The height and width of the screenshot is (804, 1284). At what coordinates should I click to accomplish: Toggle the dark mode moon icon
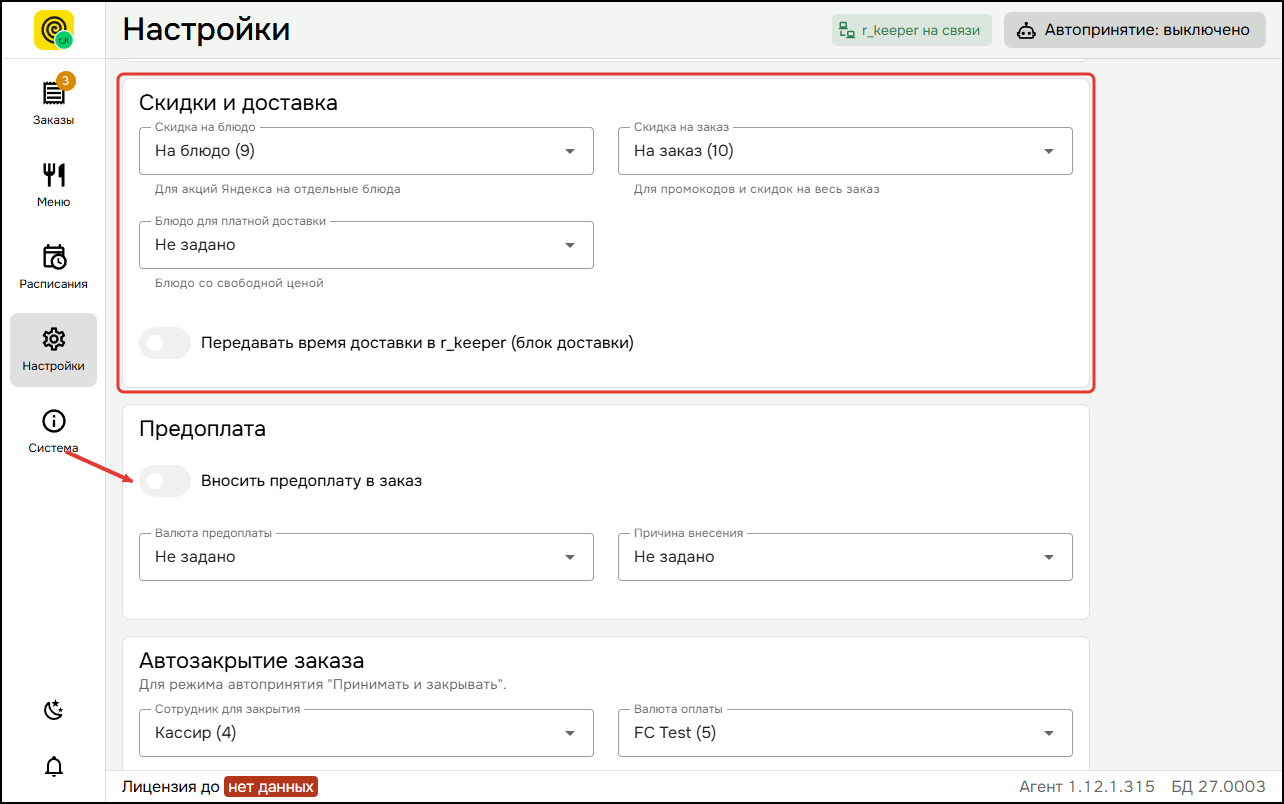tap(54, 710)
